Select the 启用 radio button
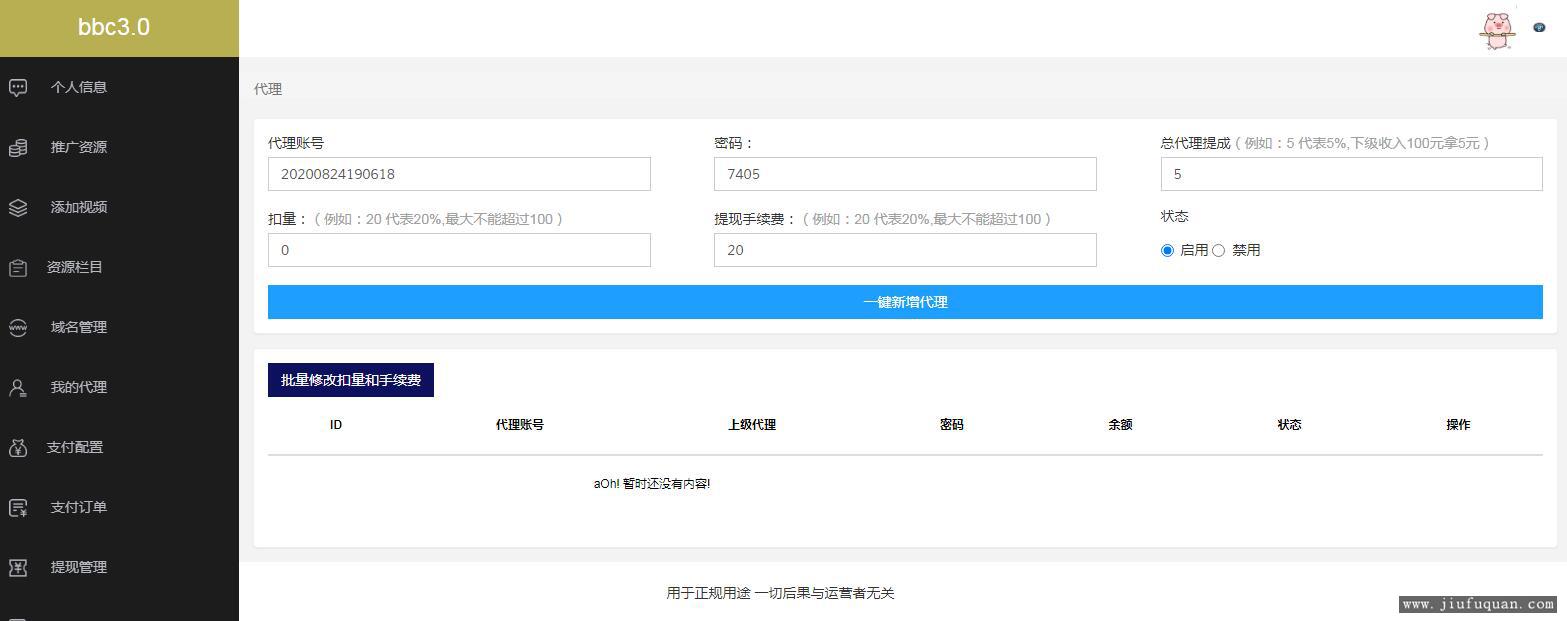Screen dimensions: 1567x621 coord(1167,251)
